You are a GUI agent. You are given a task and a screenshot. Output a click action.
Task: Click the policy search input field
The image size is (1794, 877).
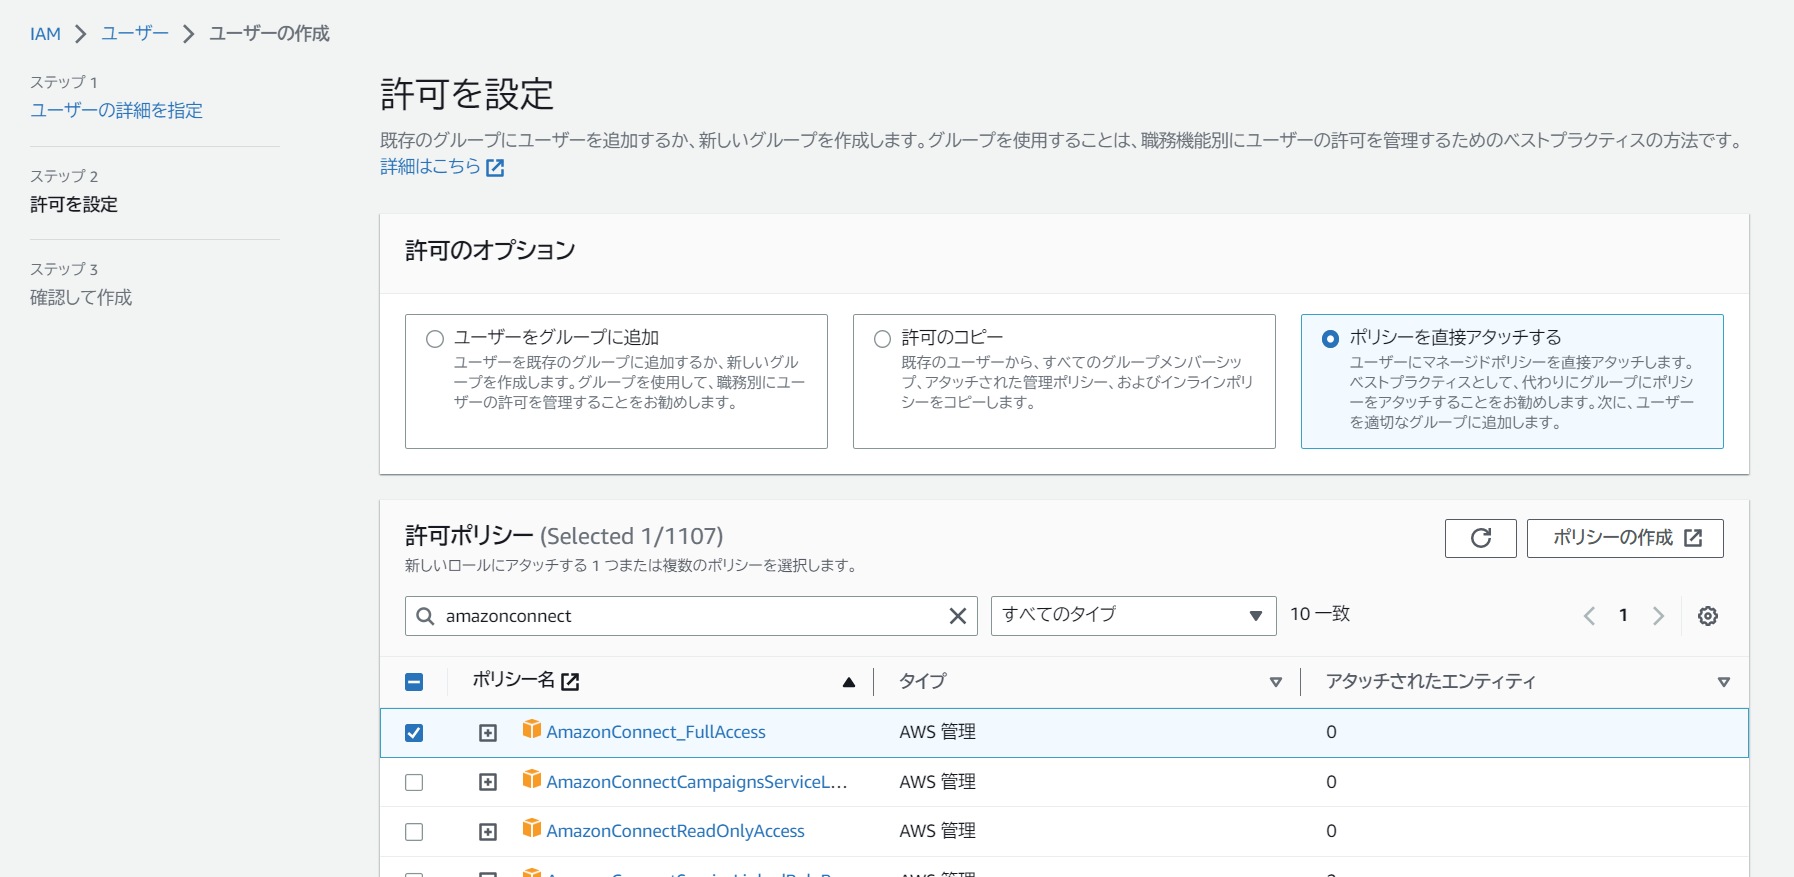coord(691,616)
